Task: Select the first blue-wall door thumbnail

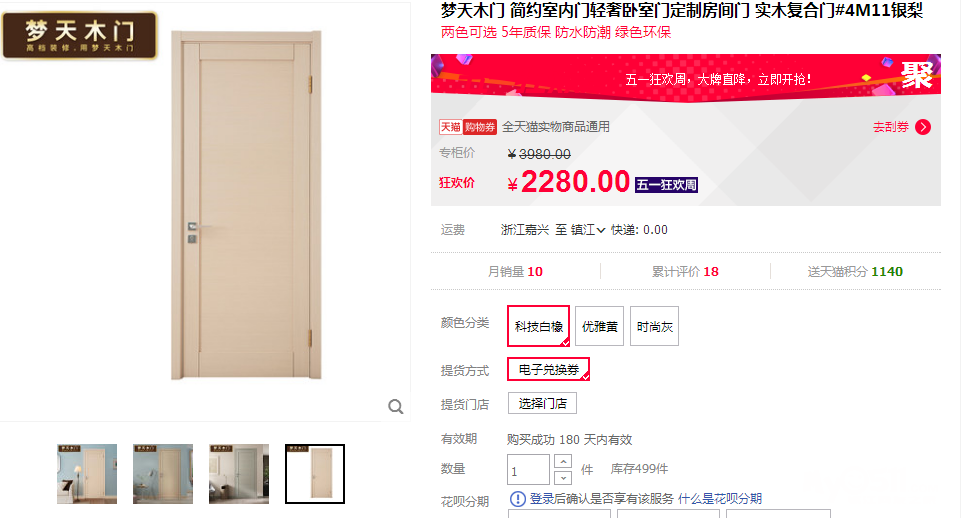Action: pos(87,474)
